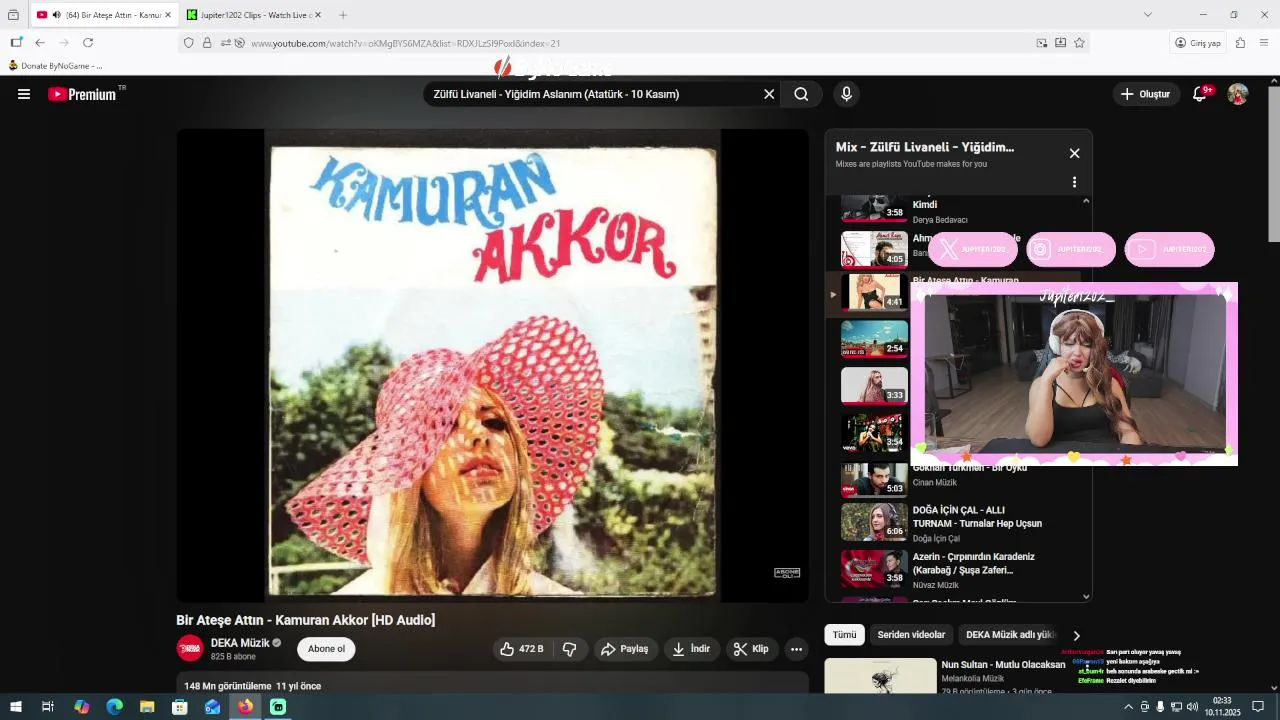Open more actions three-dot menu under video
The height and width of the screenshot is (720, 1280).
pyautogui.click(x=796, y=649)
